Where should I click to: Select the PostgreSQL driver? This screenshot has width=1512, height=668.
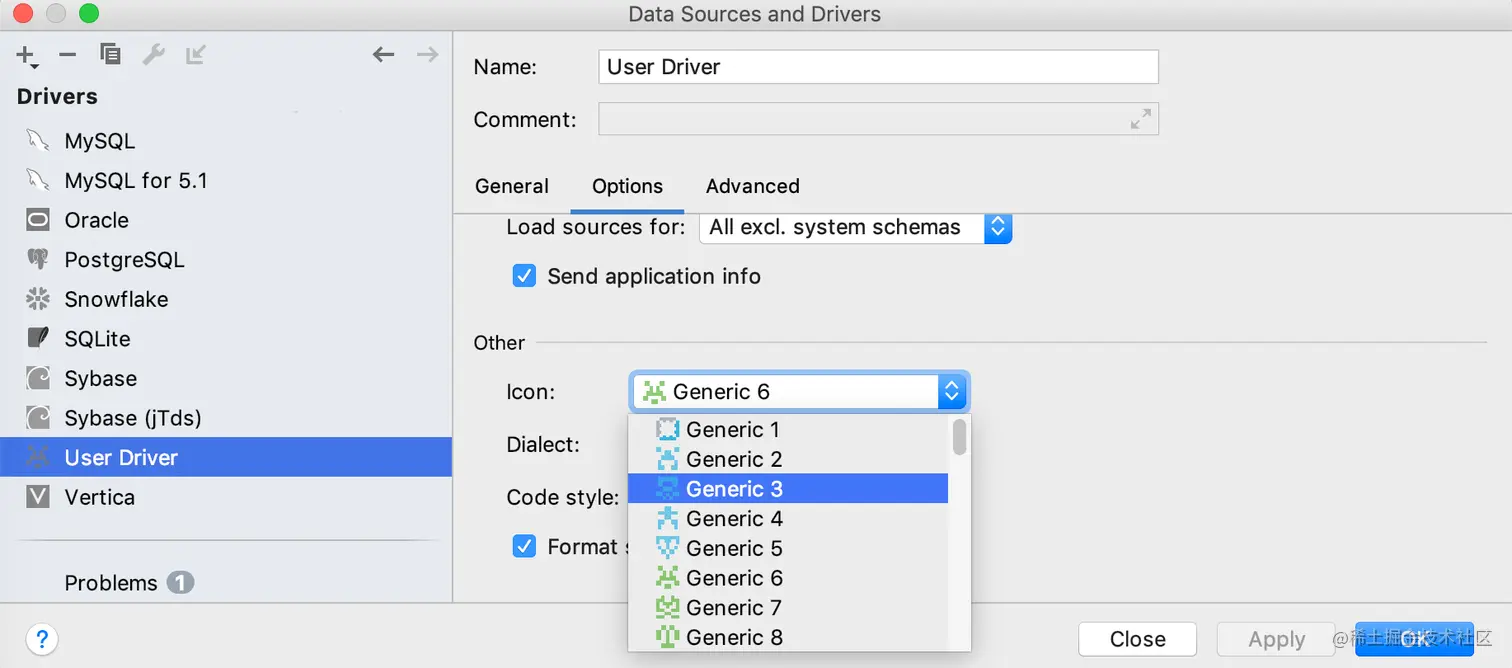[124, 260]
